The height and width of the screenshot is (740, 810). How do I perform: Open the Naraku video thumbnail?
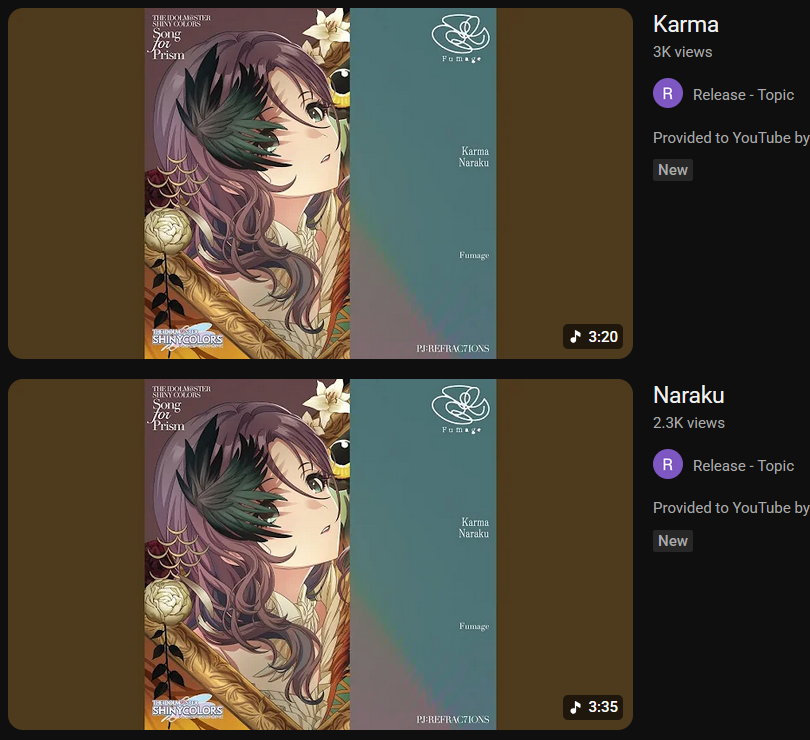pos(320,554)
